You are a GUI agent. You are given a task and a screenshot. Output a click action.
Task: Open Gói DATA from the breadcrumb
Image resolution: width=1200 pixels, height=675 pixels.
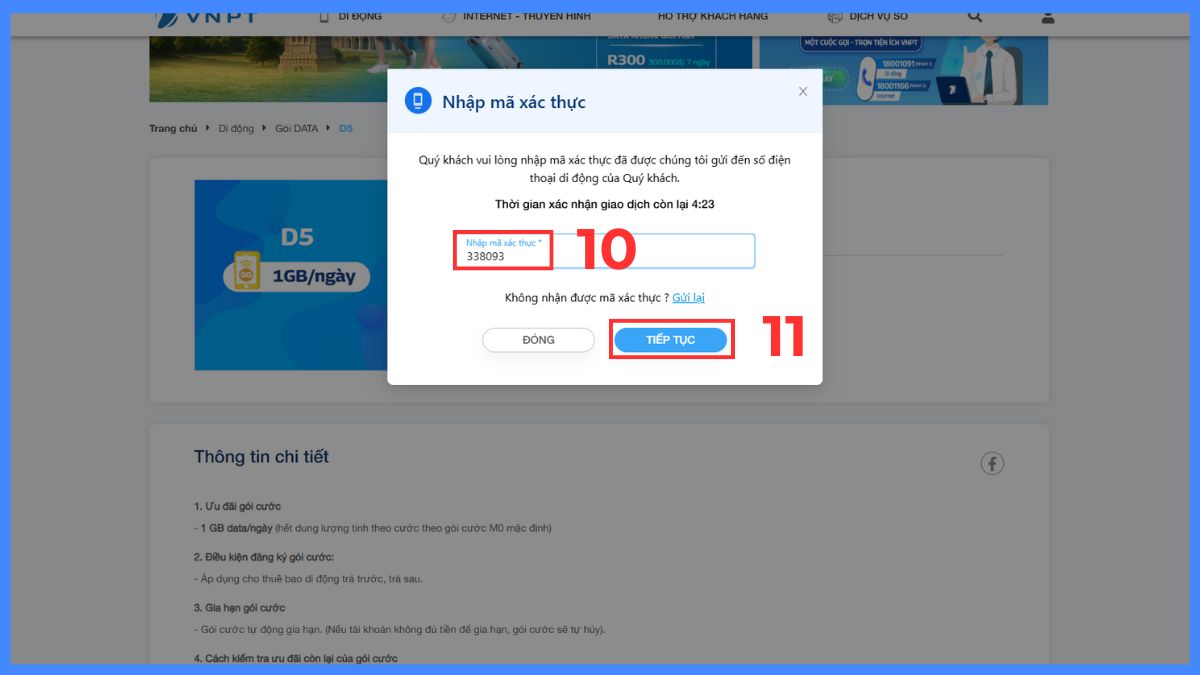pyautogui.click(x=296, y=128)
